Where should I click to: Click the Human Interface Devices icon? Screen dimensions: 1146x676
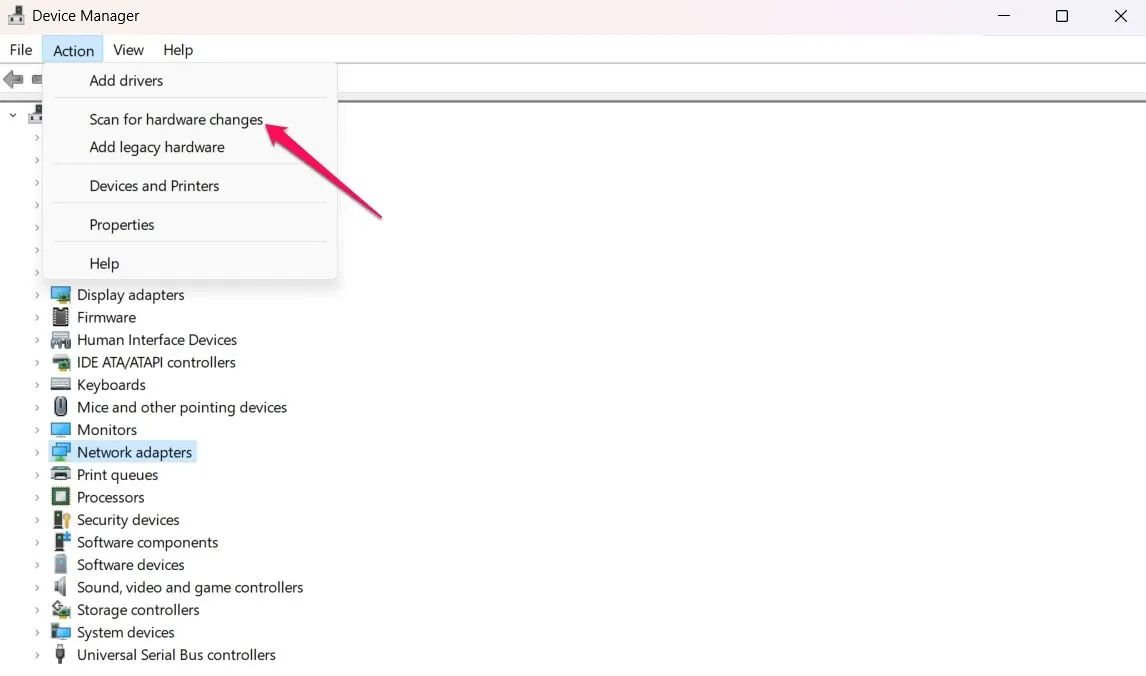coord(61,340)
